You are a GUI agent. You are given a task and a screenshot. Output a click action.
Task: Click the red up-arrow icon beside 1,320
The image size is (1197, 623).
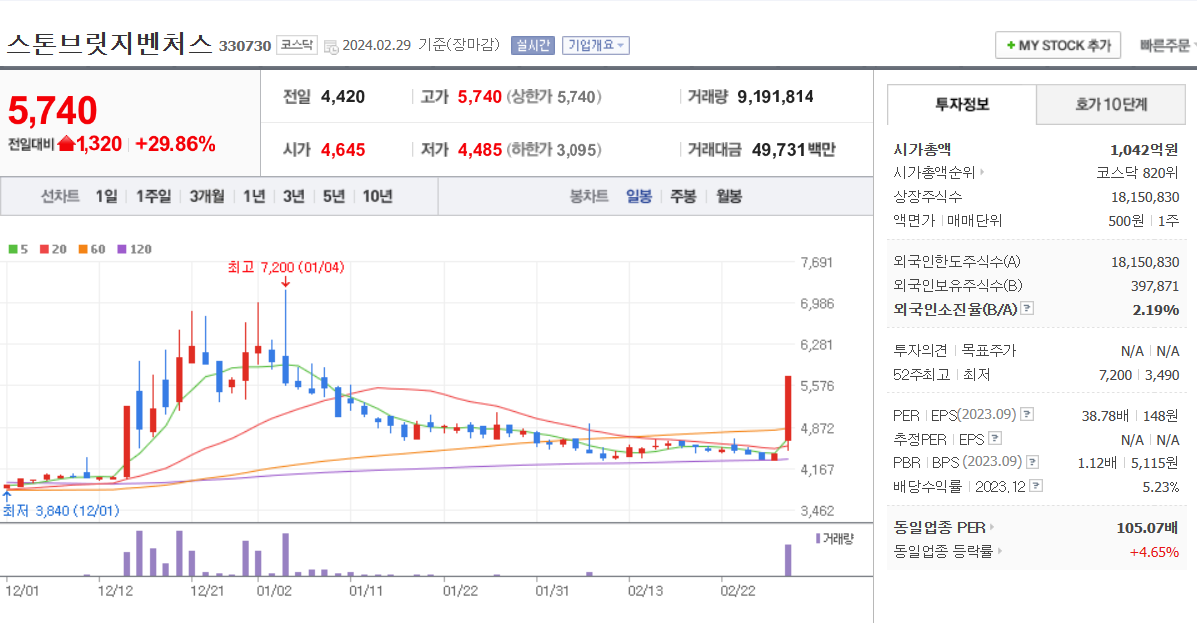(66, 144)
